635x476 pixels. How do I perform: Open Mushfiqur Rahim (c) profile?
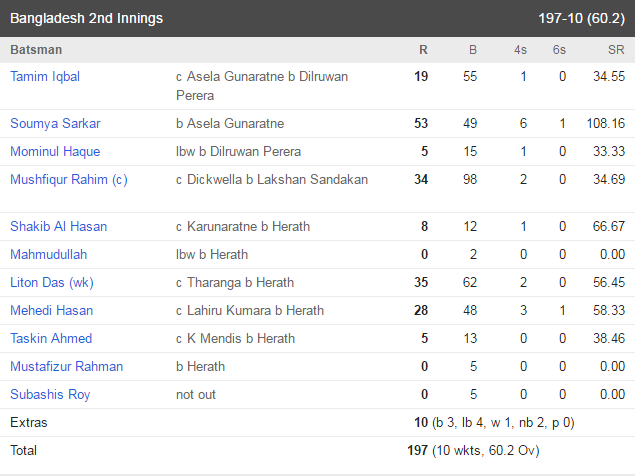pyautogui.click(x=69, y=179)
